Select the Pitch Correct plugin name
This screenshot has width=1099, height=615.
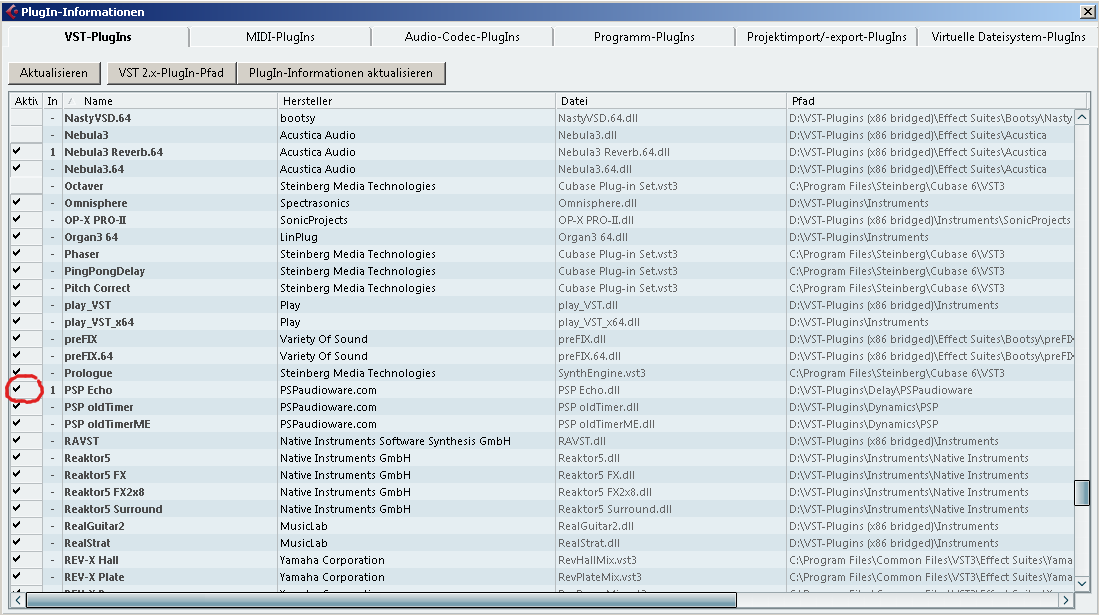pyautogui.click(x=97, y=288)
